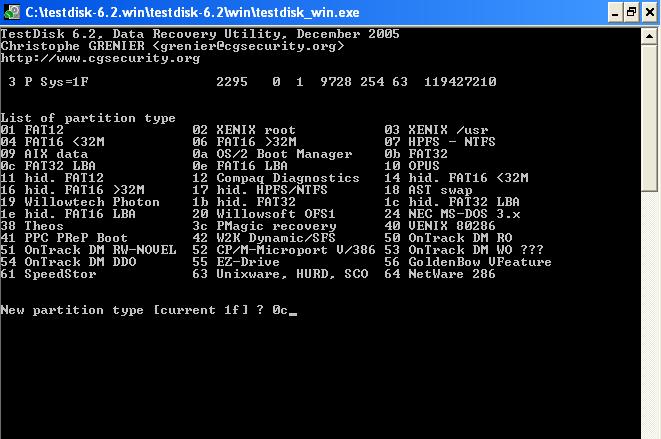Screen dimensions: 661x439
Task: Click the '52 CP/M-Microport V/386' entry
Action: pyautogui.click(x=284, y=250)
